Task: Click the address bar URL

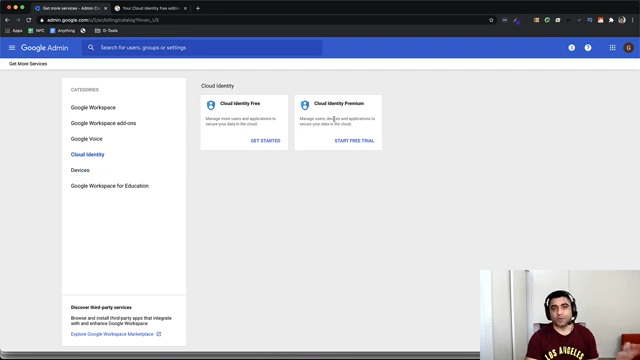Action: [103, 20]
